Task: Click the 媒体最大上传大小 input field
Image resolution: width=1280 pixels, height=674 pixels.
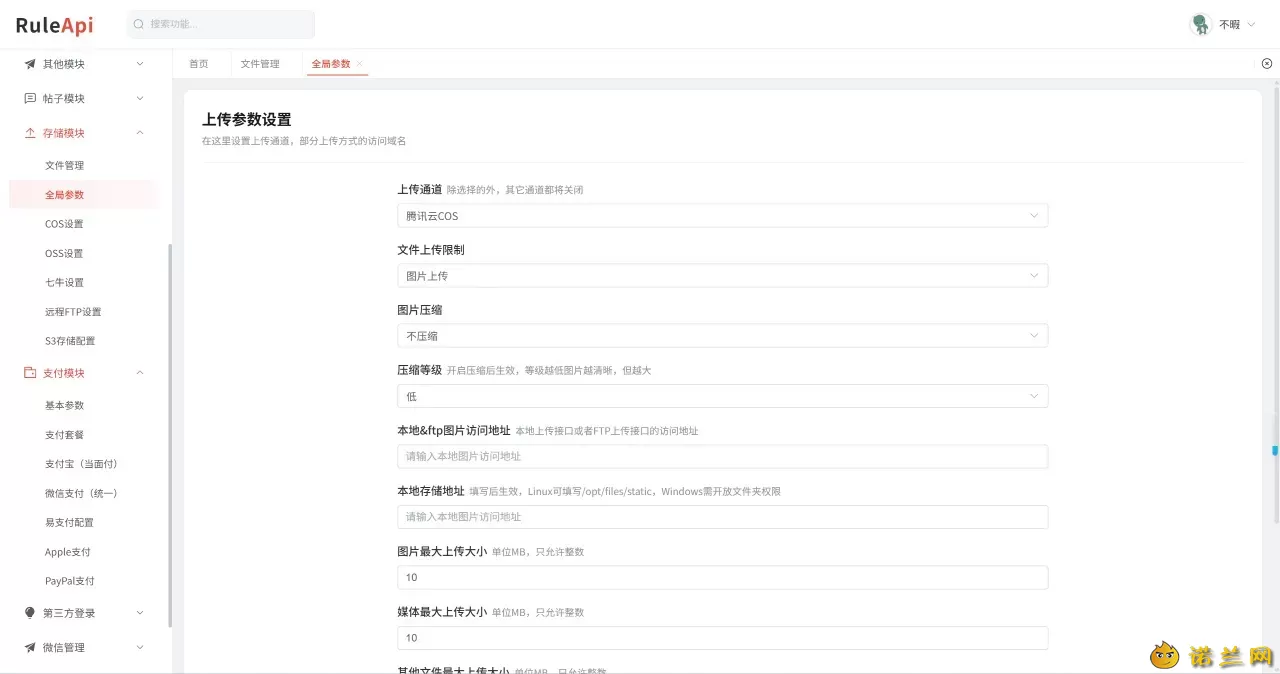Action: pos(722,638)
